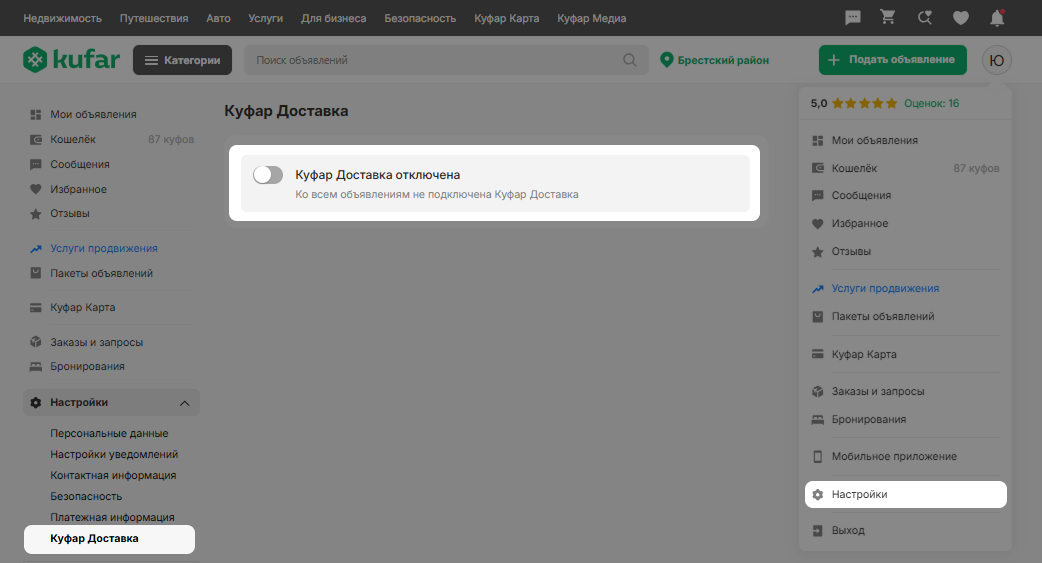Open Мои объявления in the dropdown menu

(875, 140)
